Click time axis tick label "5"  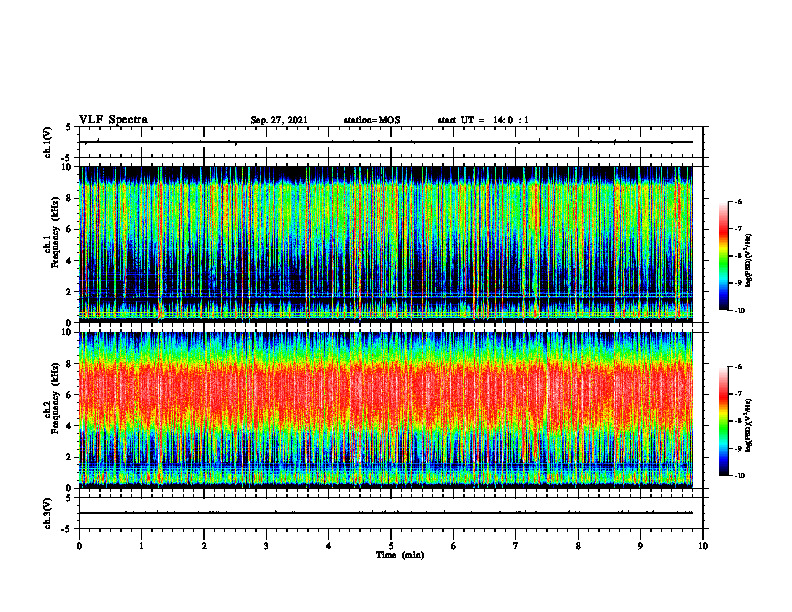click(391, 546)
